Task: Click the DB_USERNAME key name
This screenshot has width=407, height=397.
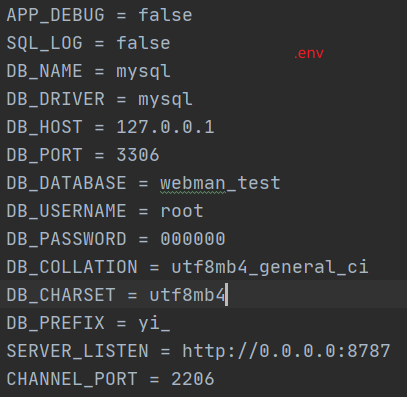Action: click(x=66, y=211)
